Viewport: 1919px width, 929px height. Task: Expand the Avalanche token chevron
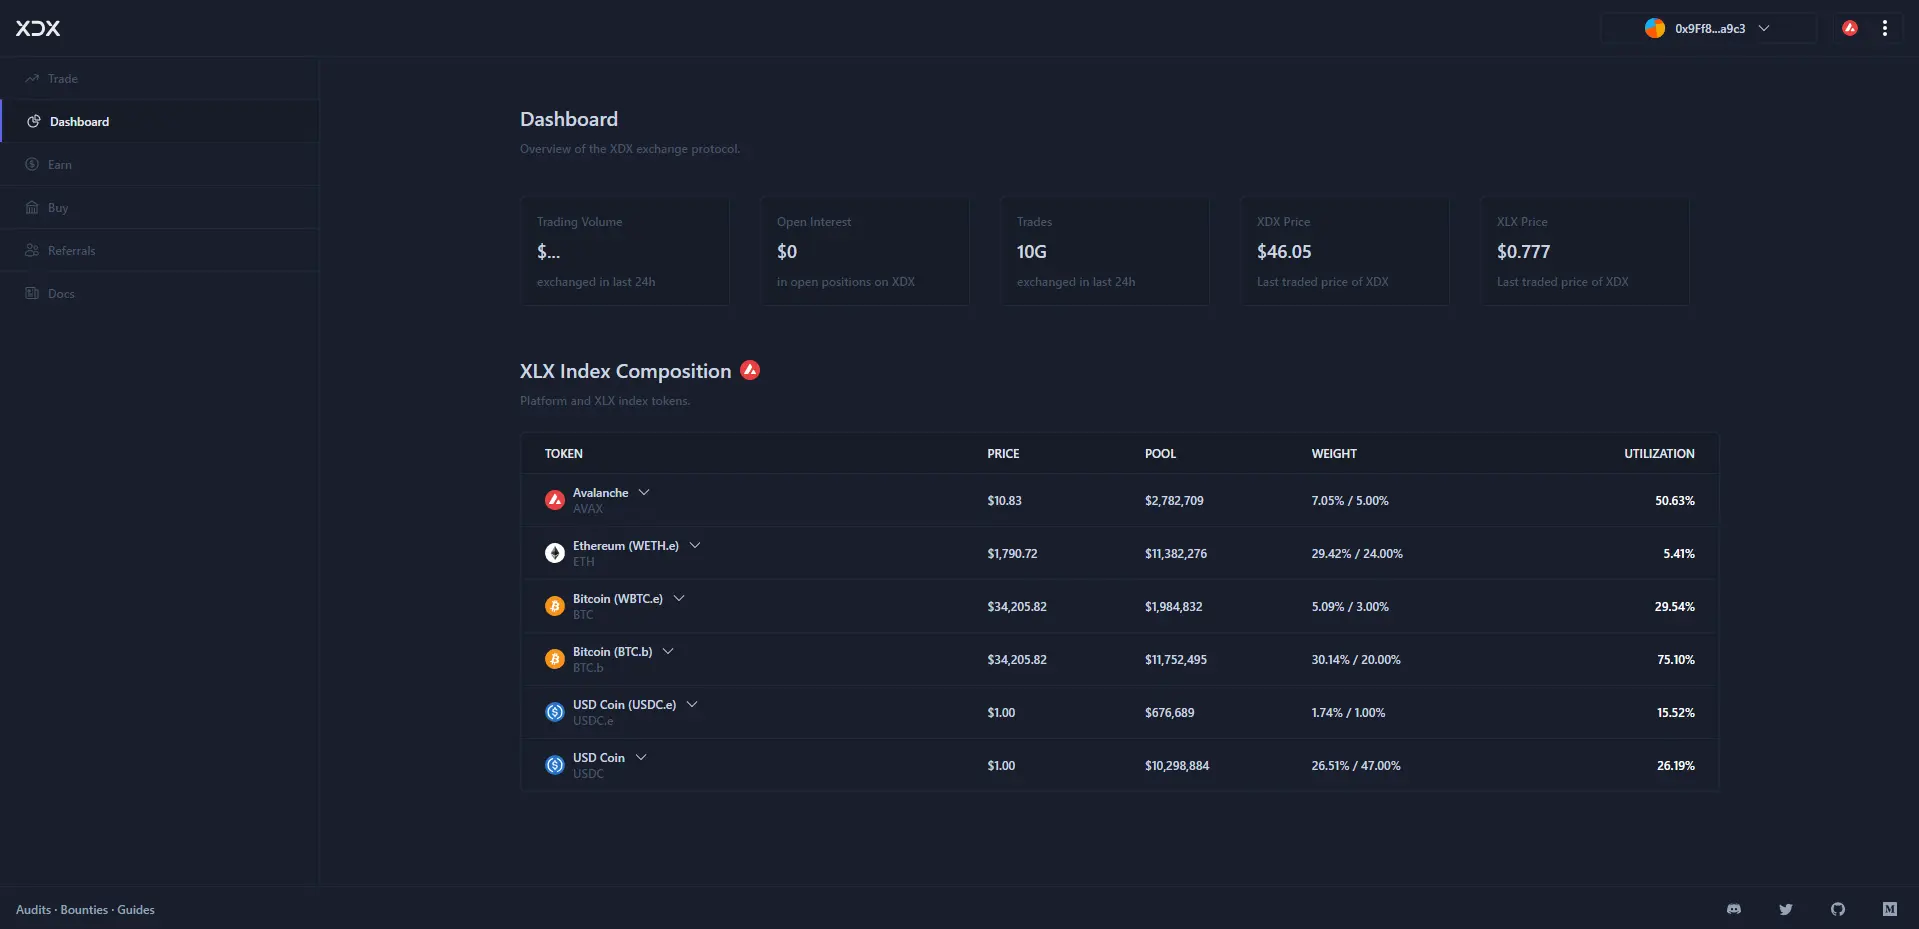coord(644,492)
